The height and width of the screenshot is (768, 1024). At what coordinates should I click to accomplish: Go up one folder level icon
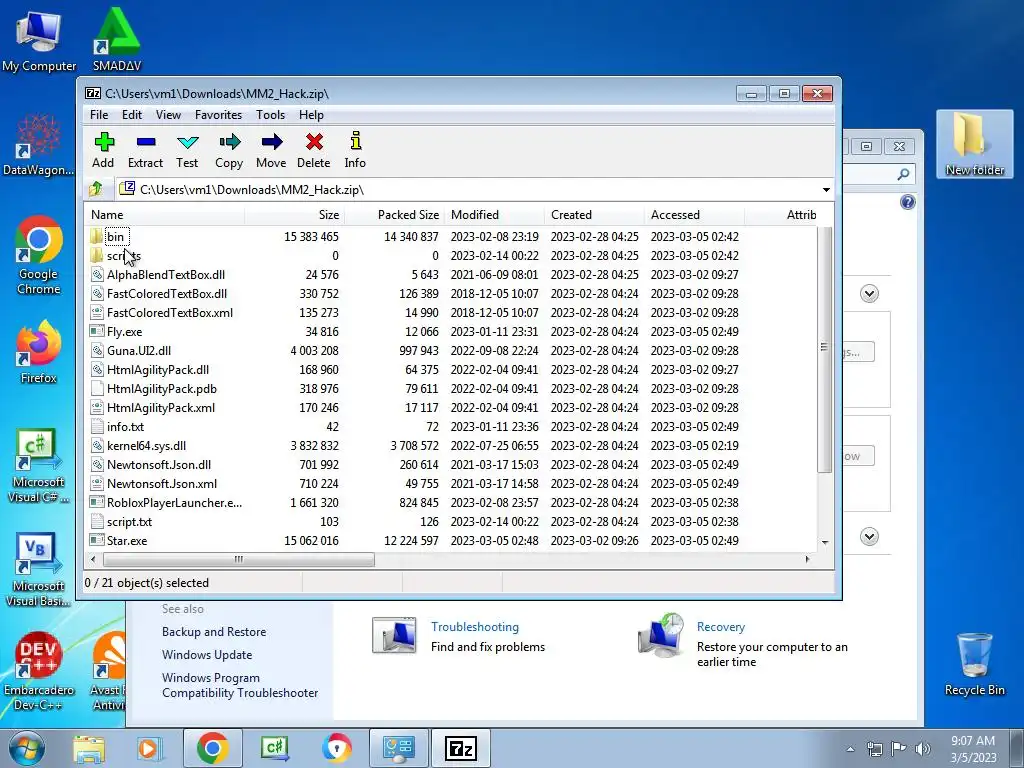coord(96,189)
